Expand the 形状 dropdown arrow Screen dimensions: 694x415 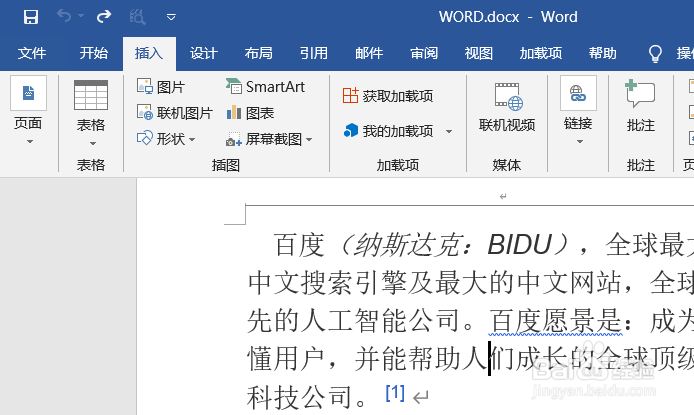coord(192,139)
